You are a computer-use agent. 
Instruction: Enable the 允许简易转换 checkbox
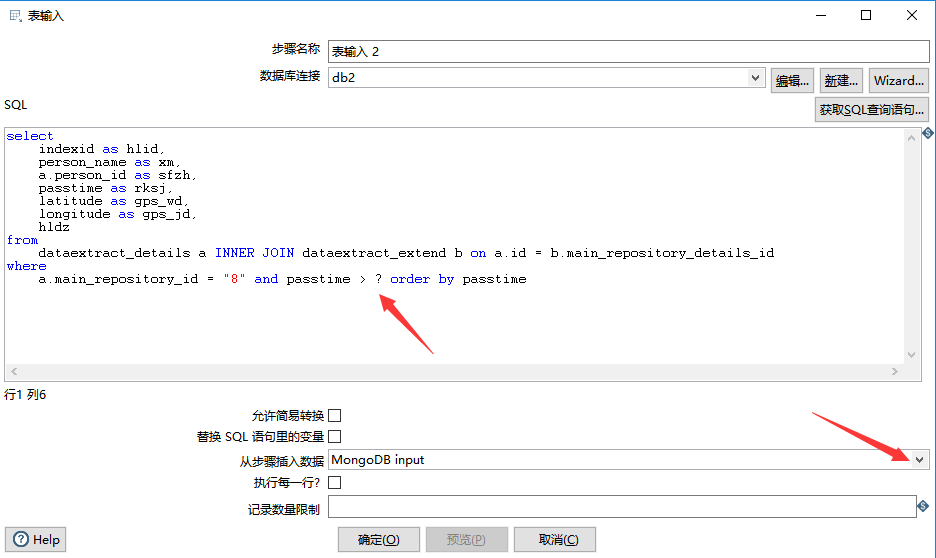335,415
